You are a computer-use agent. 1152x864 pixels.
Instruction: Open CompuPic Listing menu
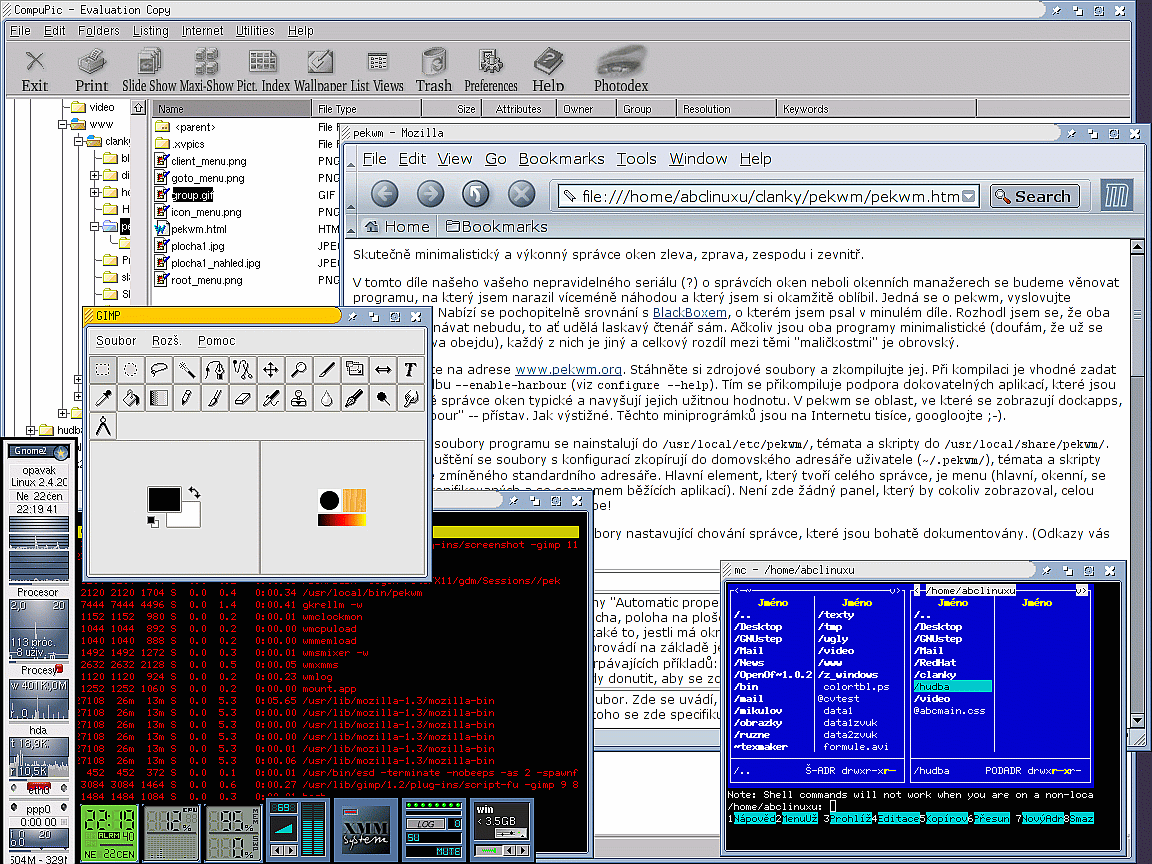tap(151, 31)
